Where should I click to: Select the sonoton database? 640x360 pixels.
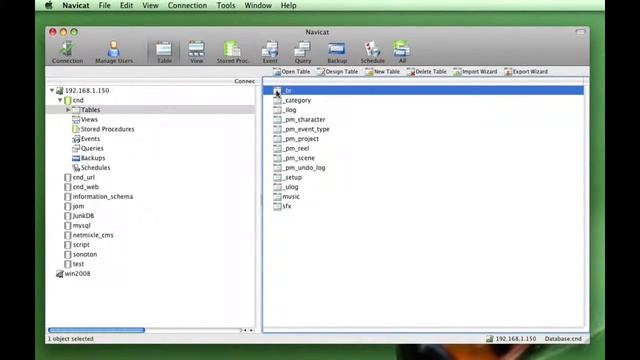coord(80,254)
